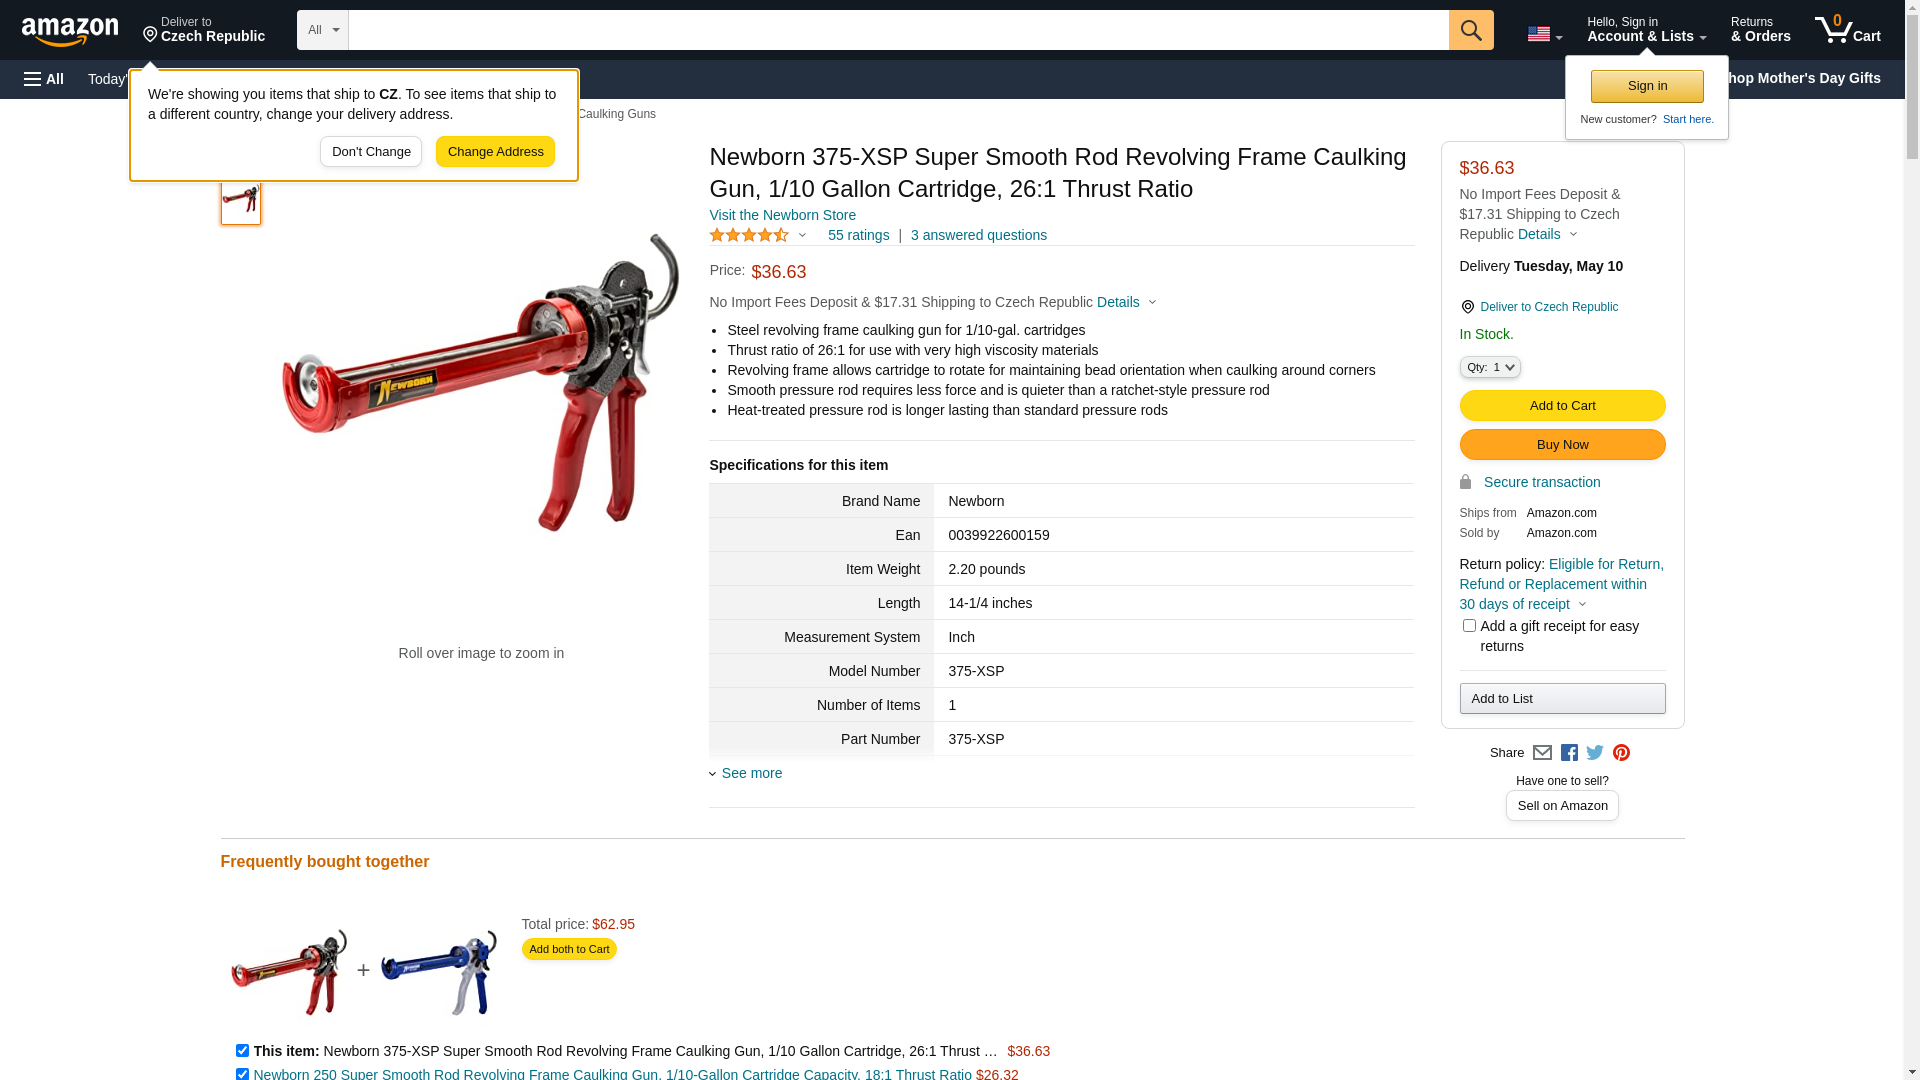The image size is (1920, 1080).
Task: Click the Amazon logo
Action: 70,31
